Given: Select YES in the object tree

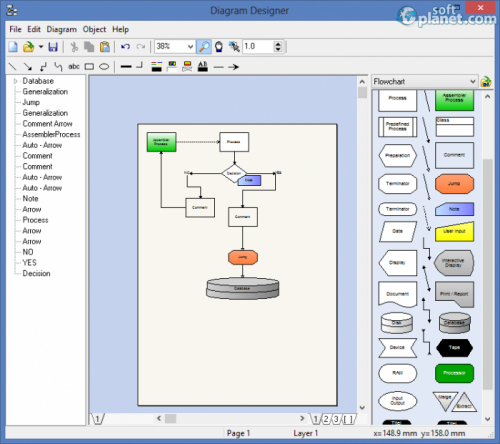Looking at the screenshot, I should tap(29, 263).
